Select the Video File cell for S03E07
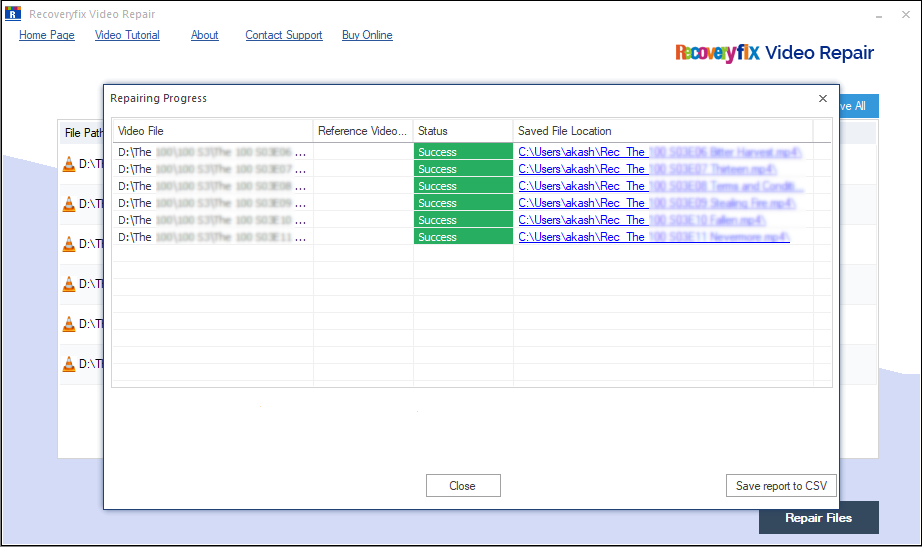924x548 pixels. tap(213, 169)
